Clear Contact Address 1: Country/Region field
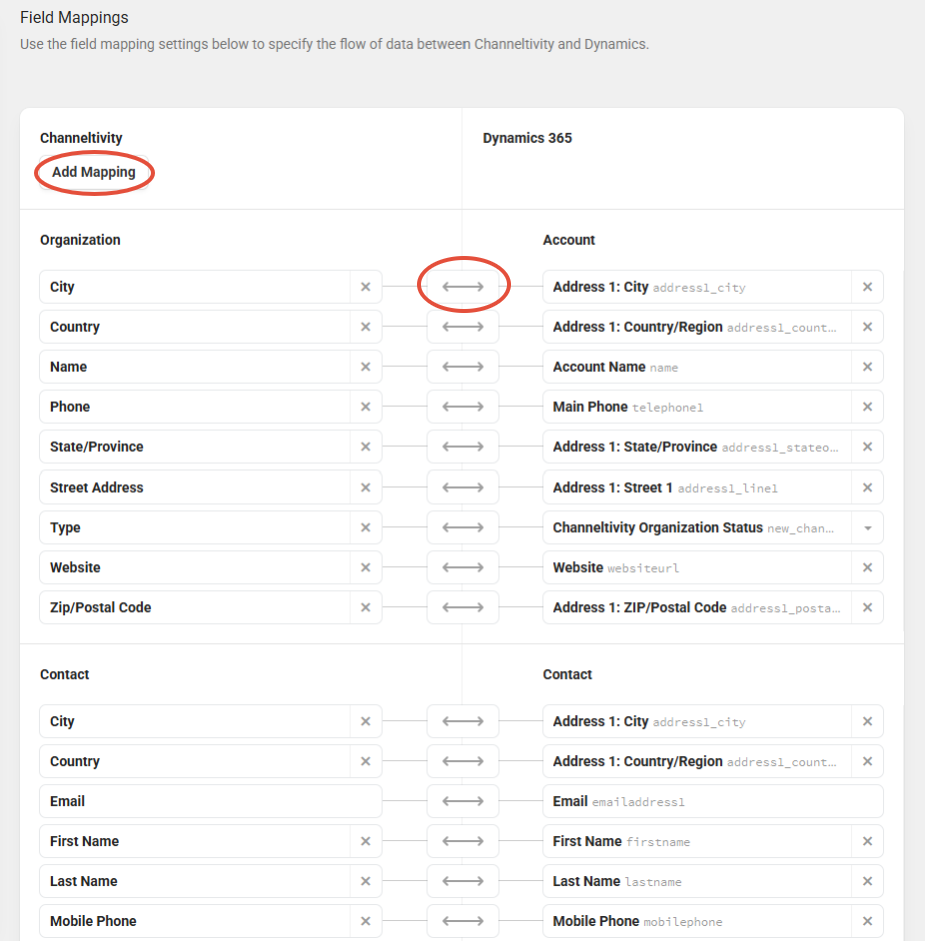 tap(867, 761)
